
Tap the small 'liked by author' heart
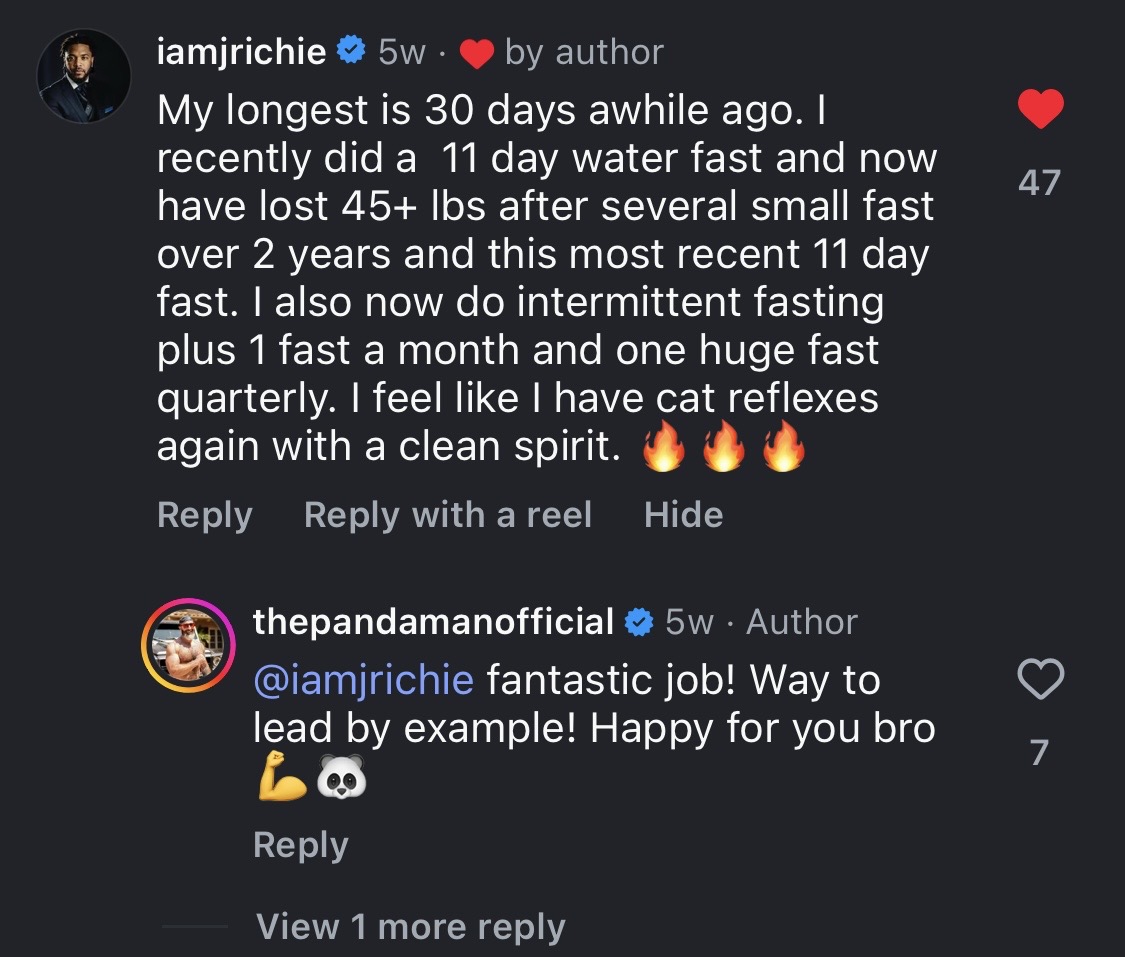[x=476, y=54]
